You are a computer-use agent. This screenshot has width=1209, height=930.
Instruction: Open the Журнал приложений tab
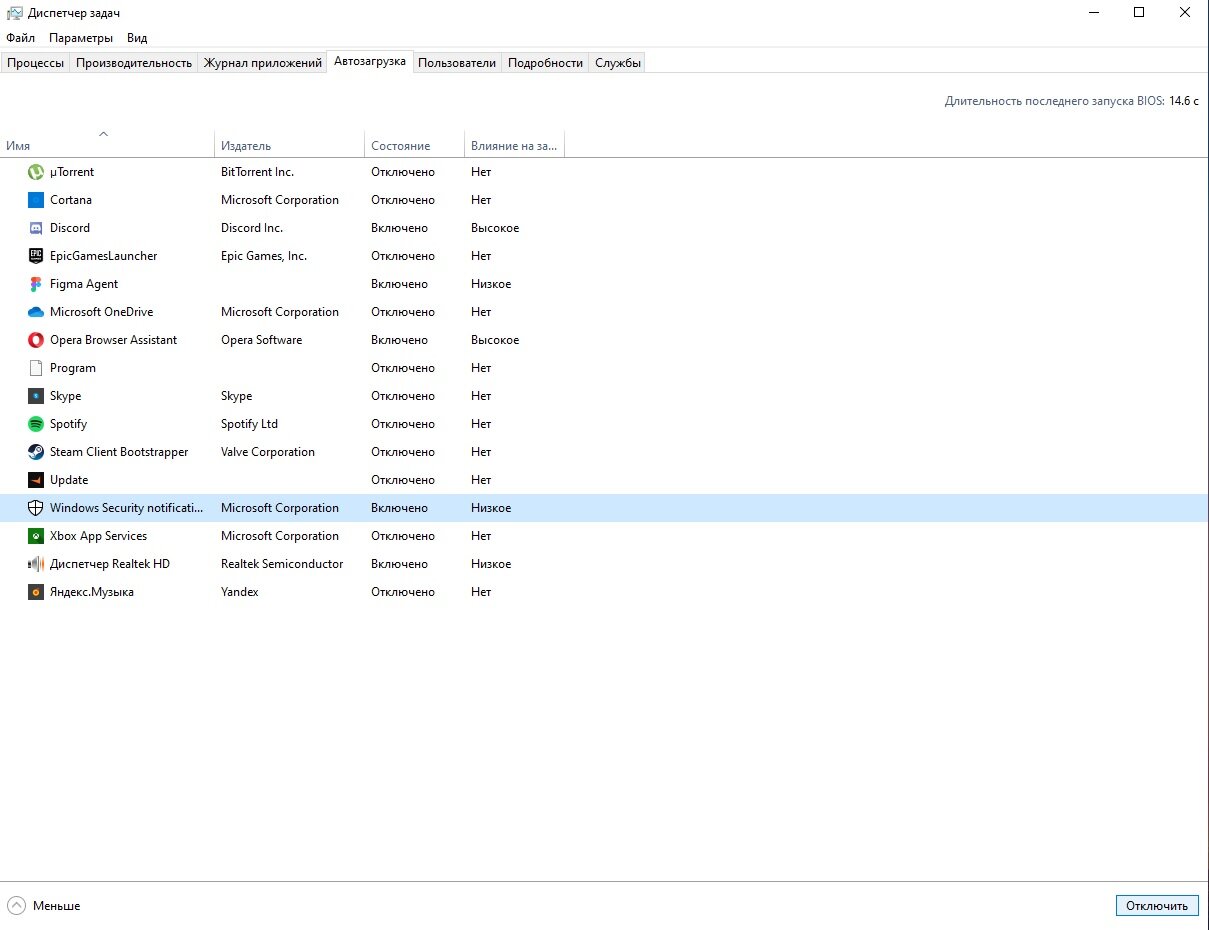pyautogui.click(x=262, y=63)
